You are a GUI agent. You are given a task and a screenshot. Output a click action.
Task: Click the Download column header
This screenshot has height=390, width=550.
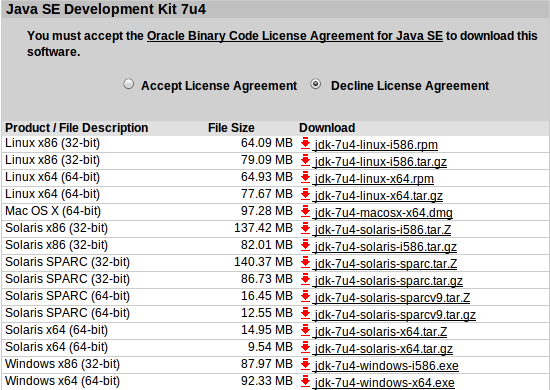(327, 128)
